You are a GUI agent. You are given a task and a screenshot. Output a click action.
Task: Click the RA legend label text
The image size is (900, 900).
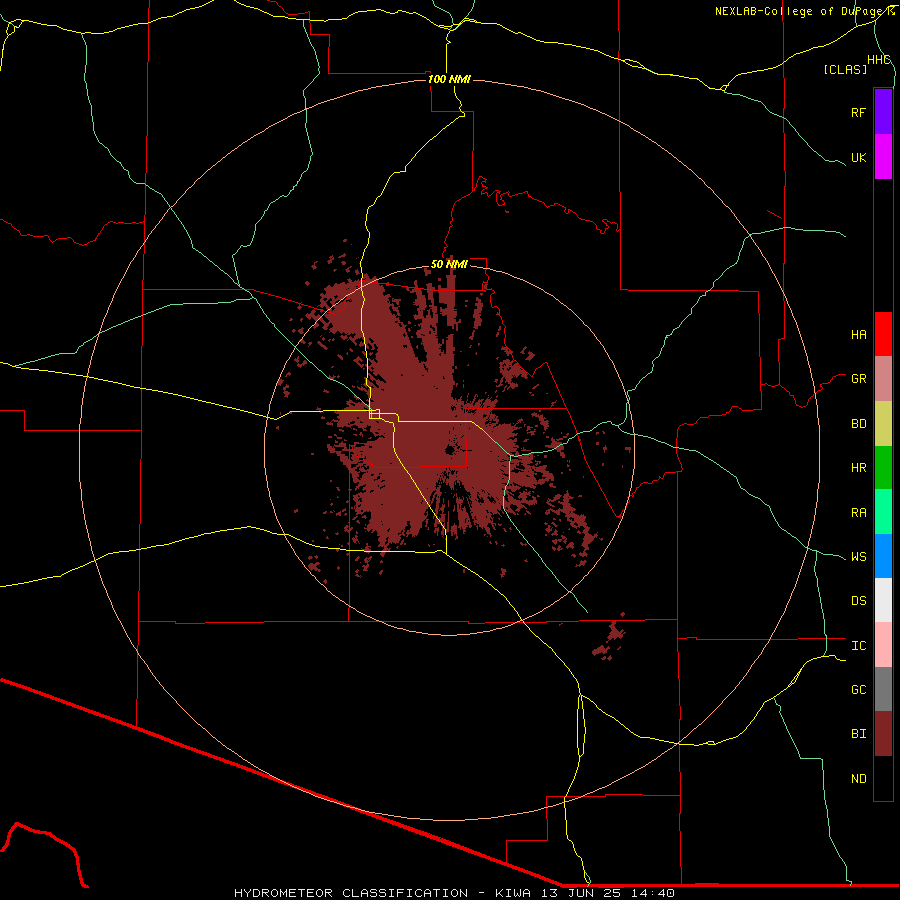858,513
